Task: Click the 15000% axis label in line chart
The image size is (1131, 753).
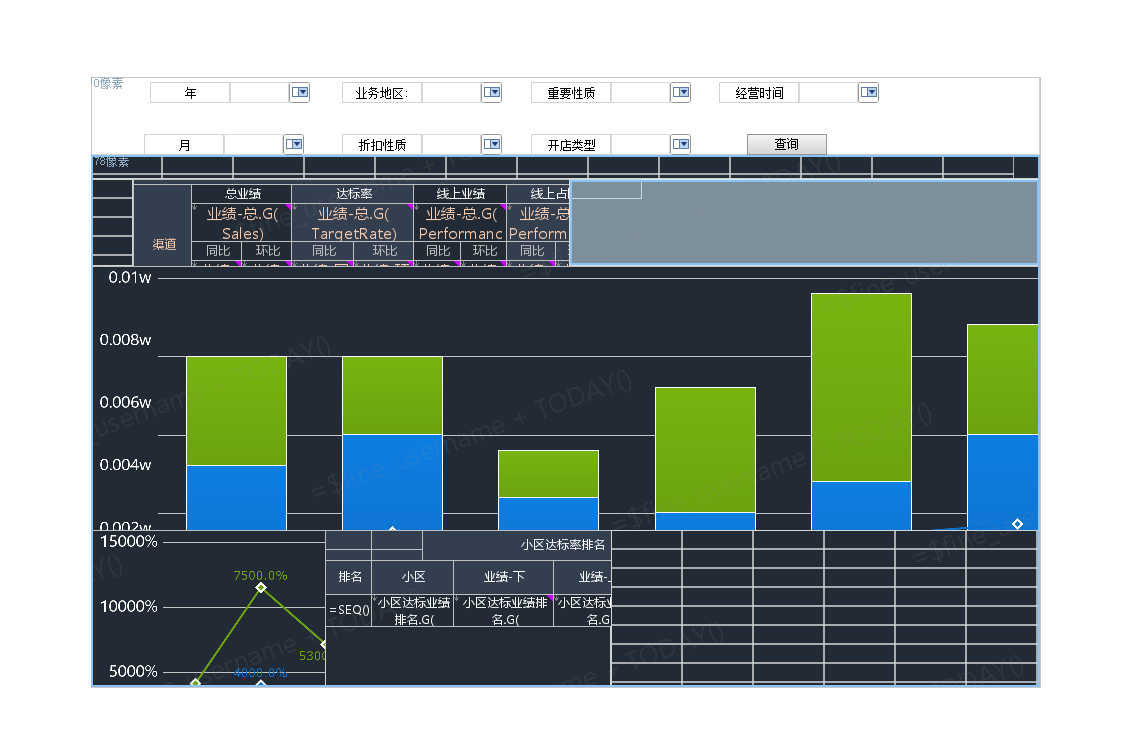Action: point(128,542)
